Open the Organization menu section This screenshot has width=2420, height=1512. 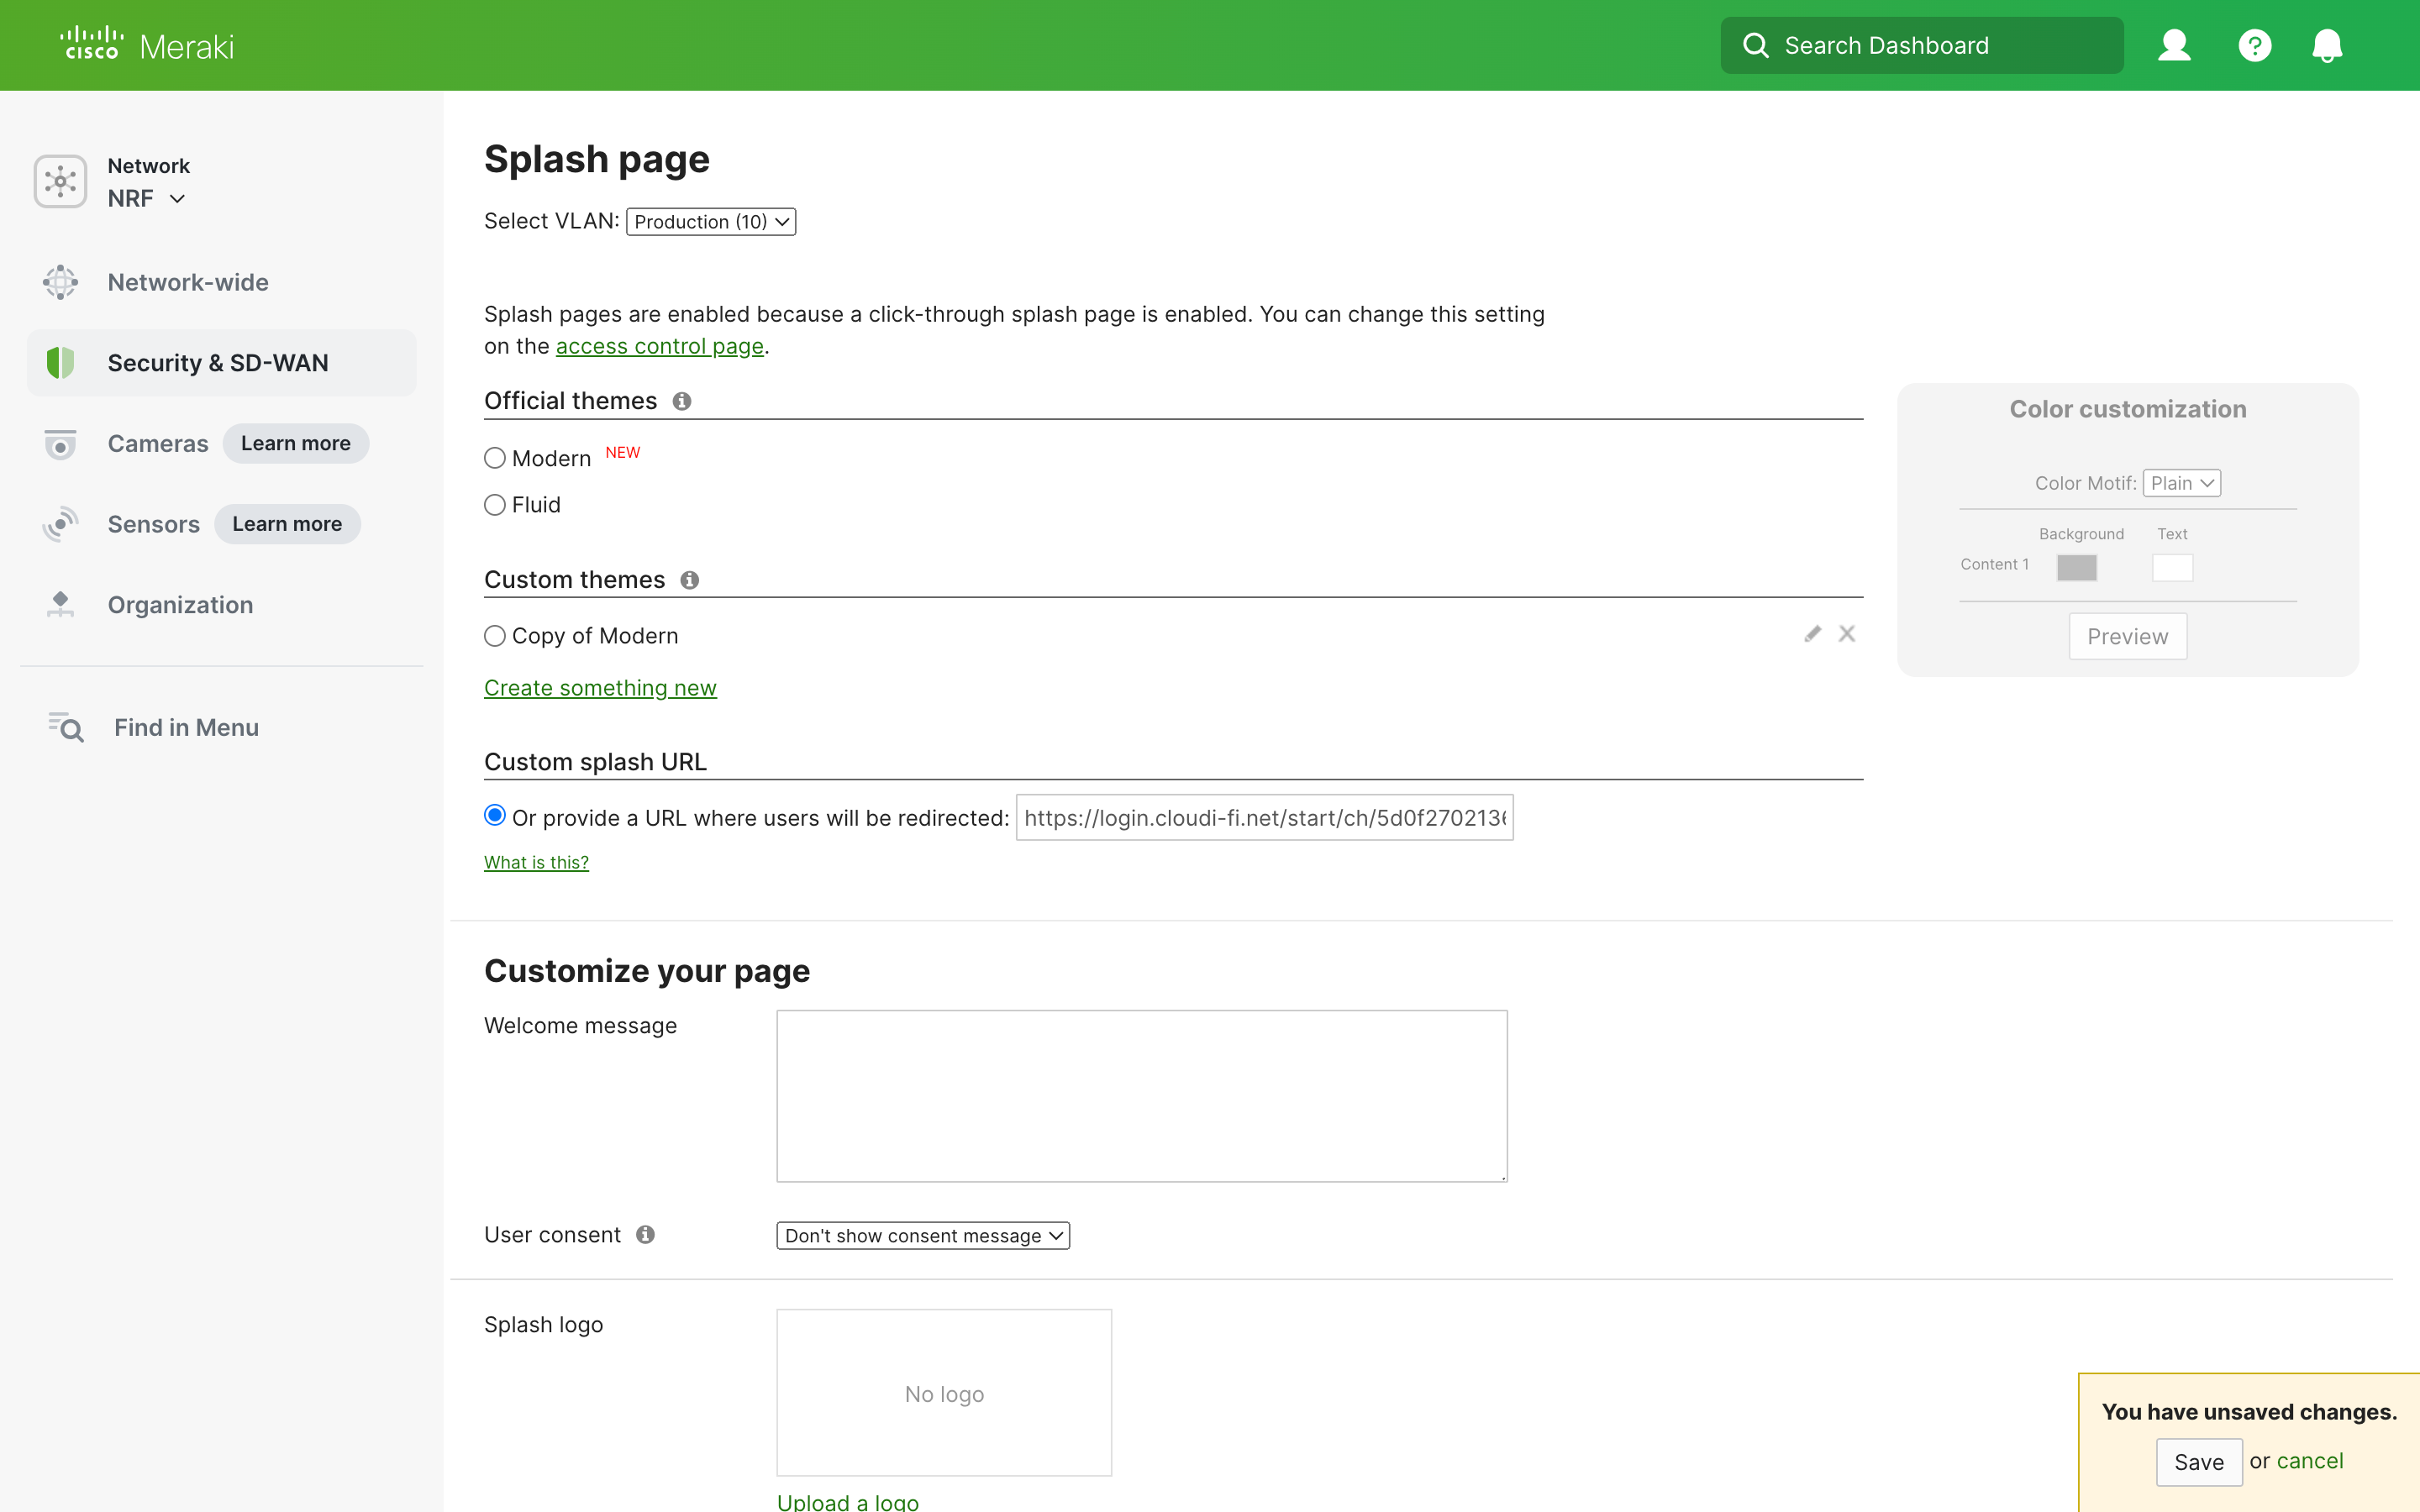(180, 604)
